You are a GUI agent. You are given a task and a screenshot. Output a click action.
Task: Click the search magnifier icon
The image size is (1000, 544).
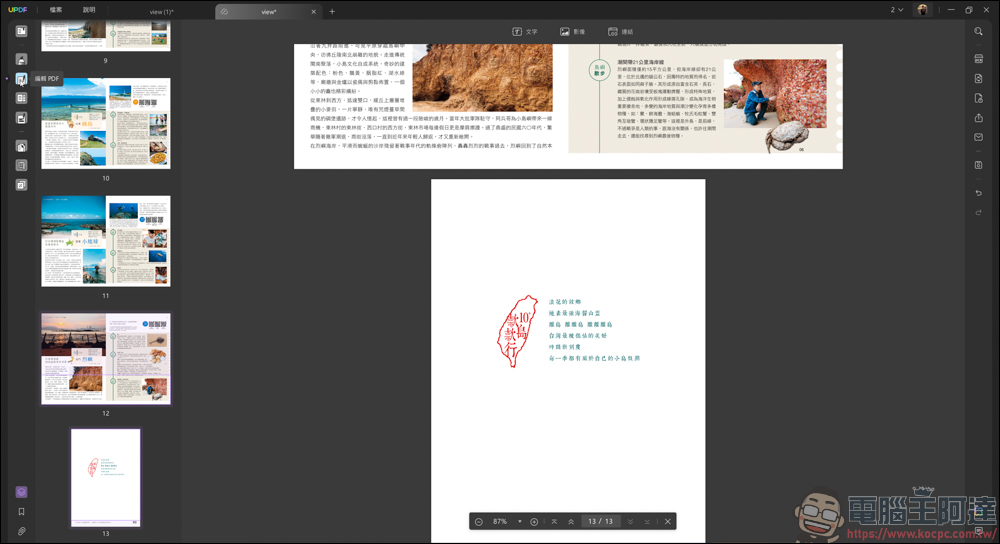(978, 32)
